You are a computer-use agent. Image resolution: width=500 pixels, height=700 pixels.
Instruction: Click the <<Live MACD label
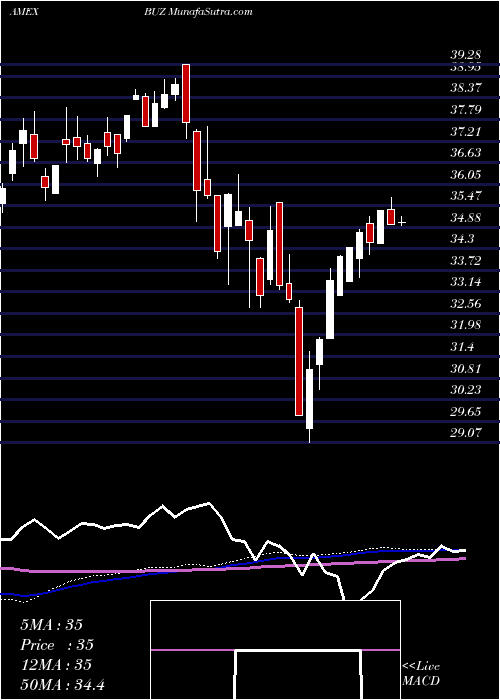(421, 673)
